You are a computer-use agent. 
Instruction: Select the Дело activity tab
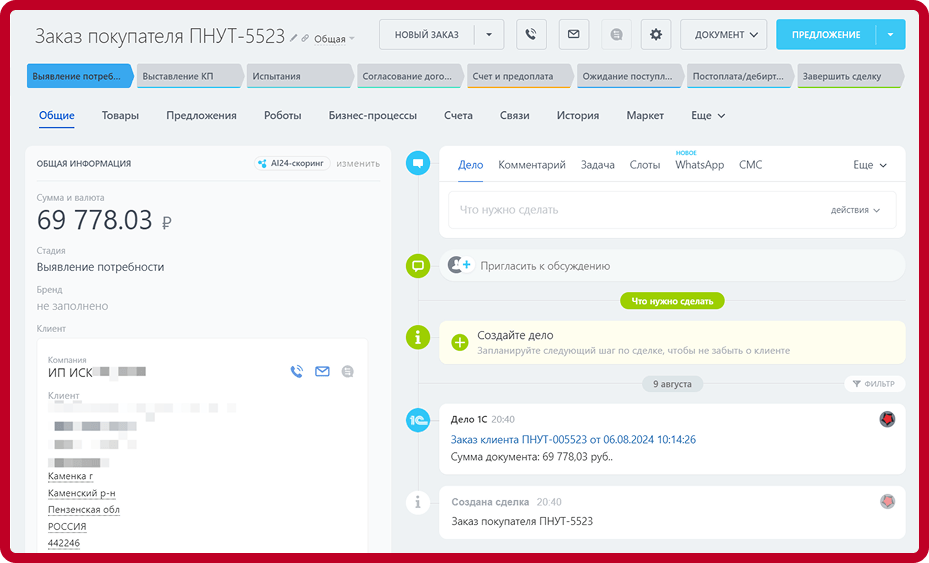coord(470,165)
